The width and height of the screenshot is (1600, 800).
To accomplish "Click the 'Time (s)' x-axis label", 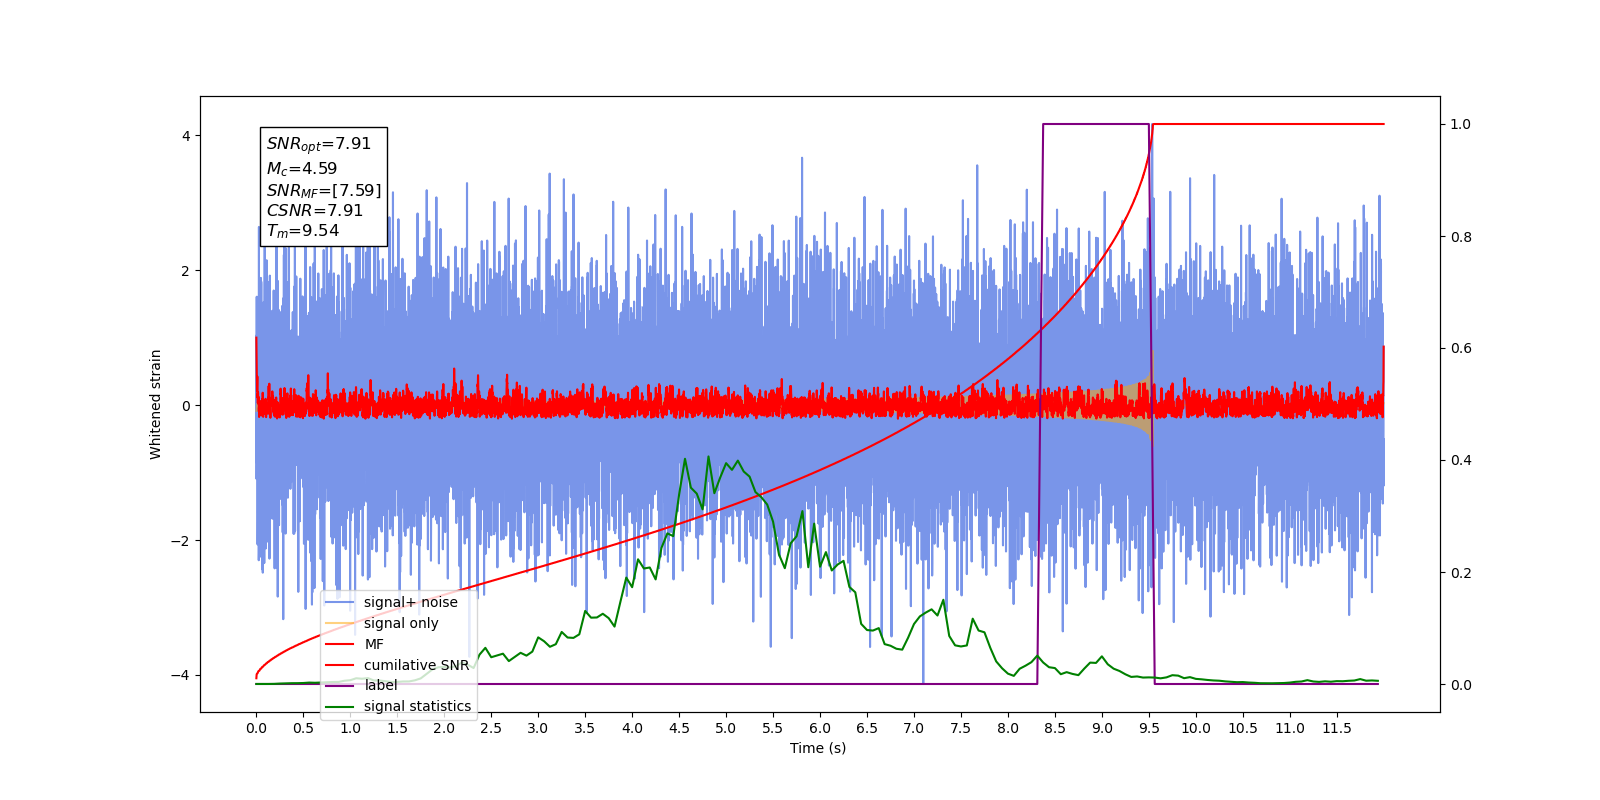I will [x=818, y=748].
